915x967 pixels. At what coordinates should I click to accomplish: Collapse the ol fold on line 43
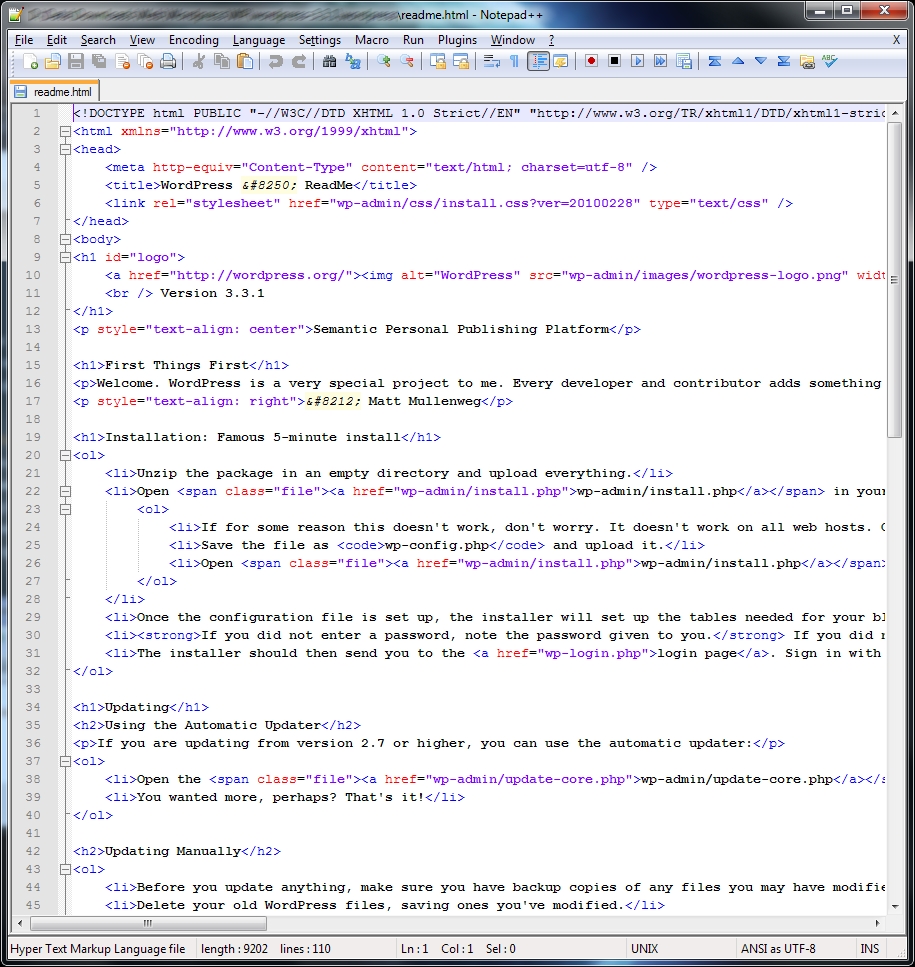pyautogui.click(x=65, y=870)
